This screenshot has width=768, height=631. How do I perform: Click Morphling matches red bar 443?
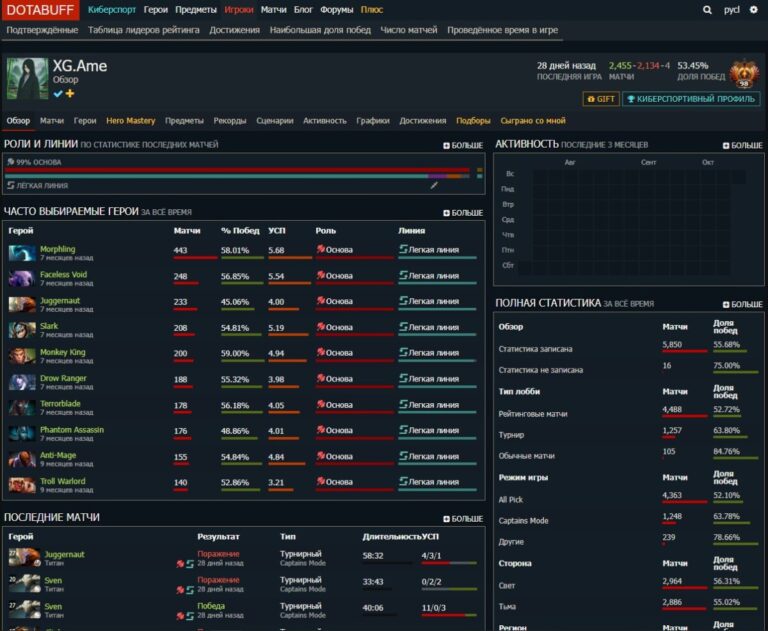pos(195,257)
